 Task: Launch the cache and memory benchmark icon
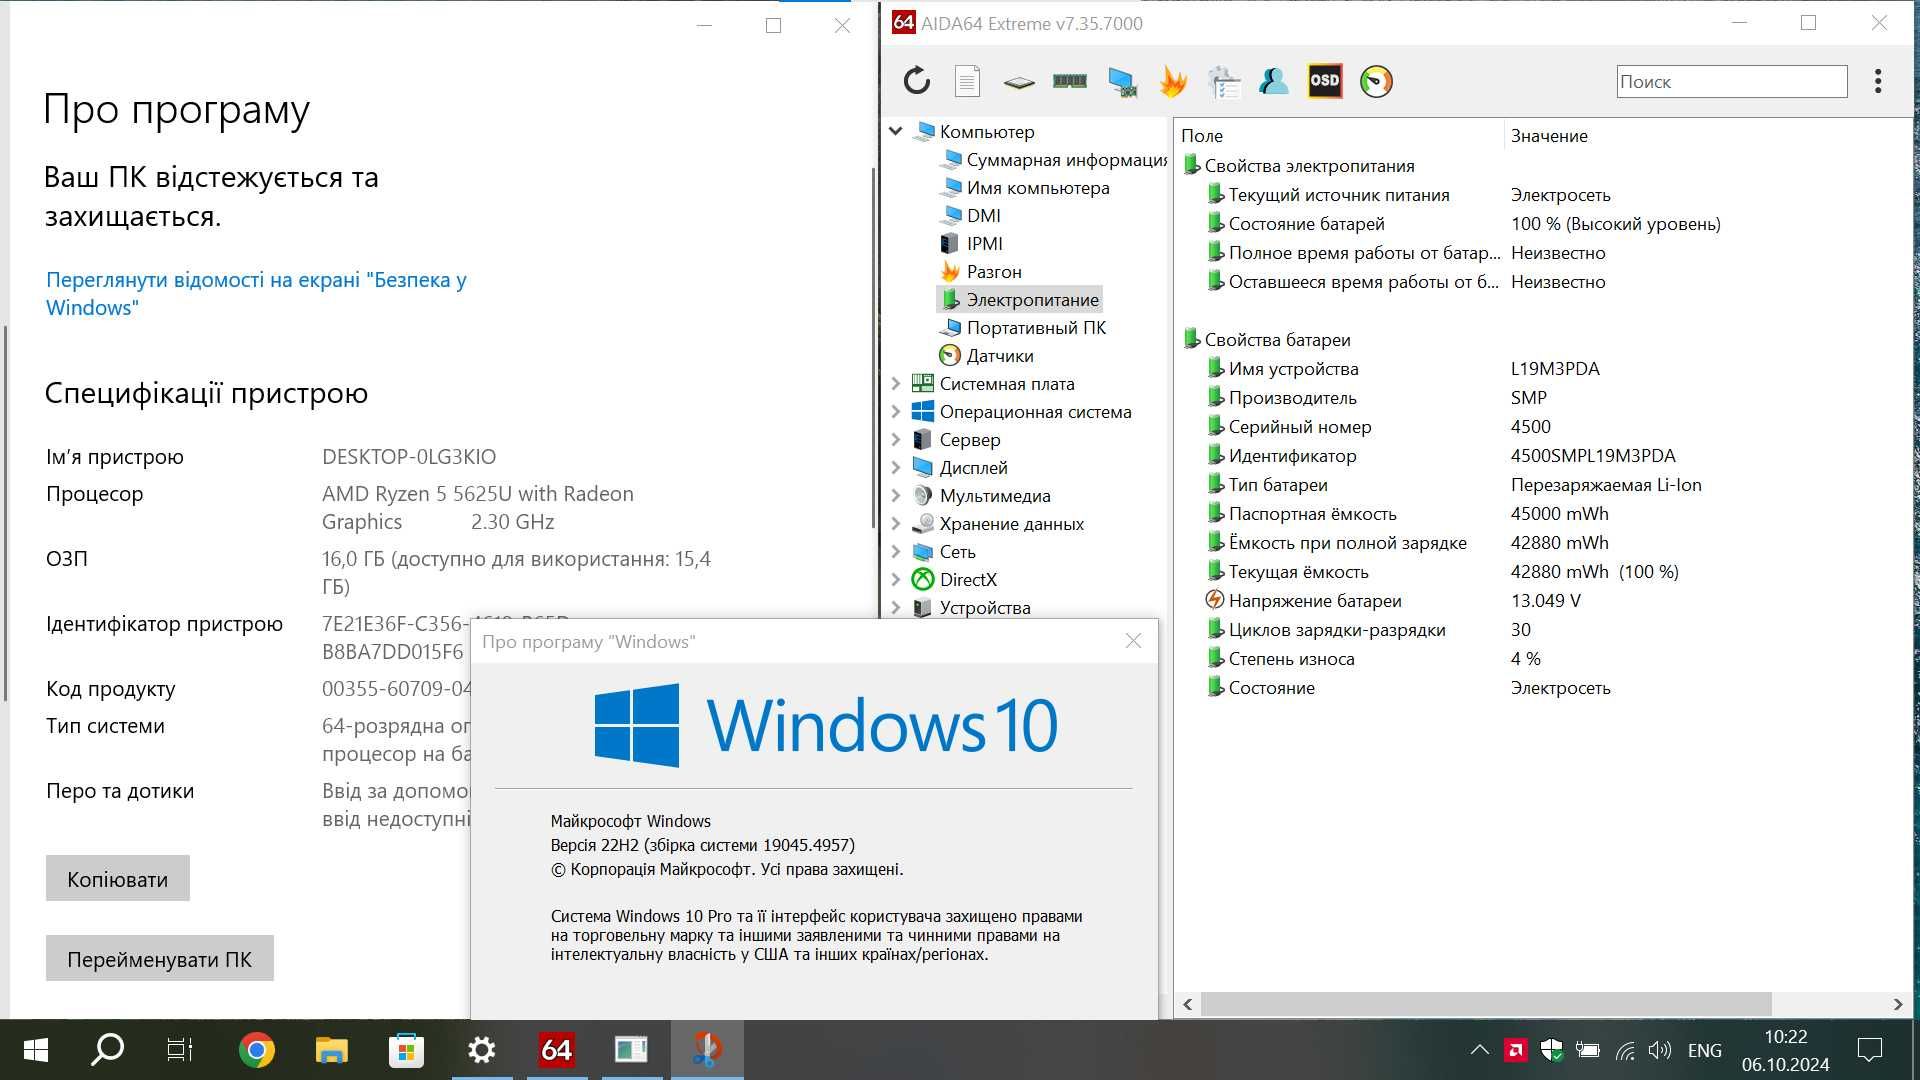coord(1069,81)
